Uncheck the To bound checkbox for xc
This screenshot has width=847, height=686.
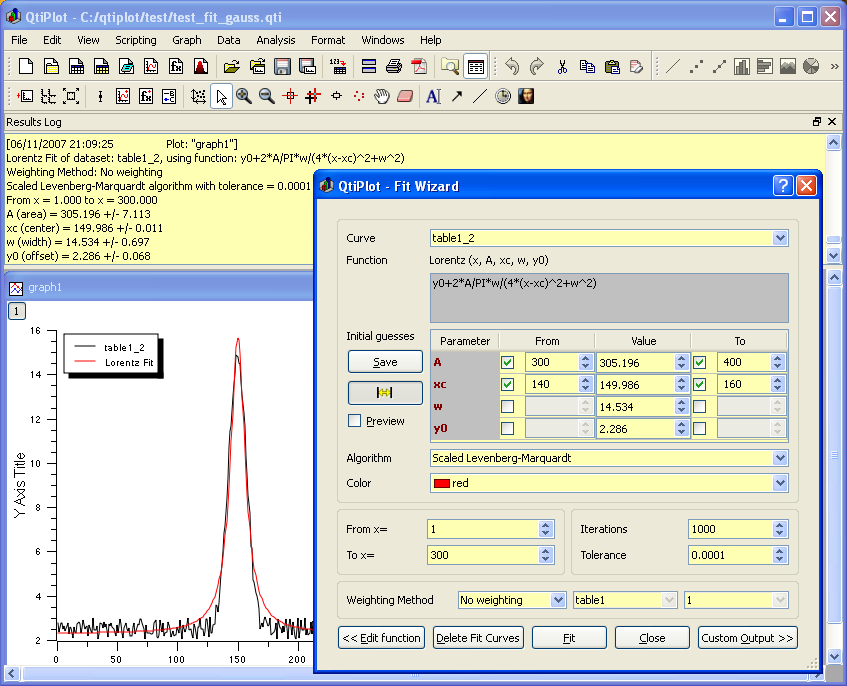click(700, 385)
